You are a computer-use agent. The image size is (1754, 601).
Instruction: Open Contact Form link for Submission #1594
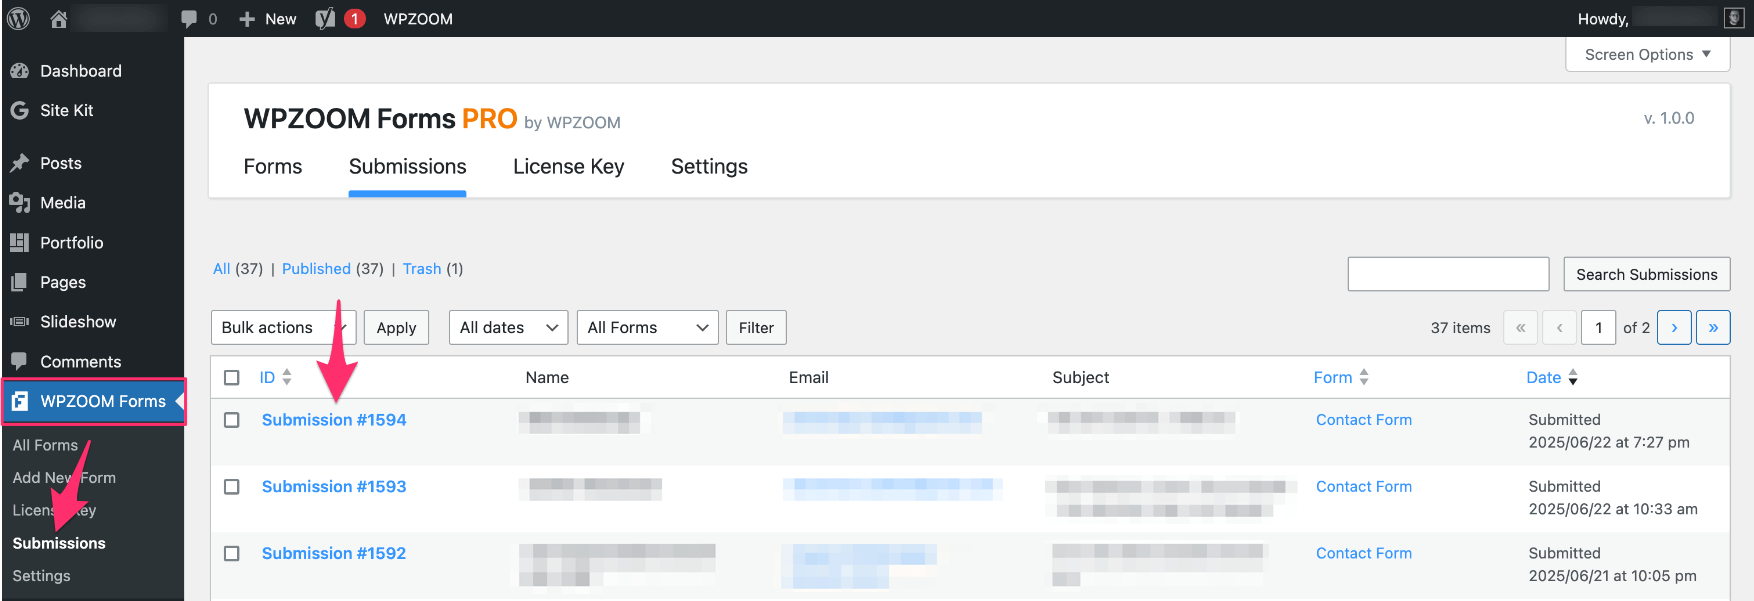click(1364, 420)
